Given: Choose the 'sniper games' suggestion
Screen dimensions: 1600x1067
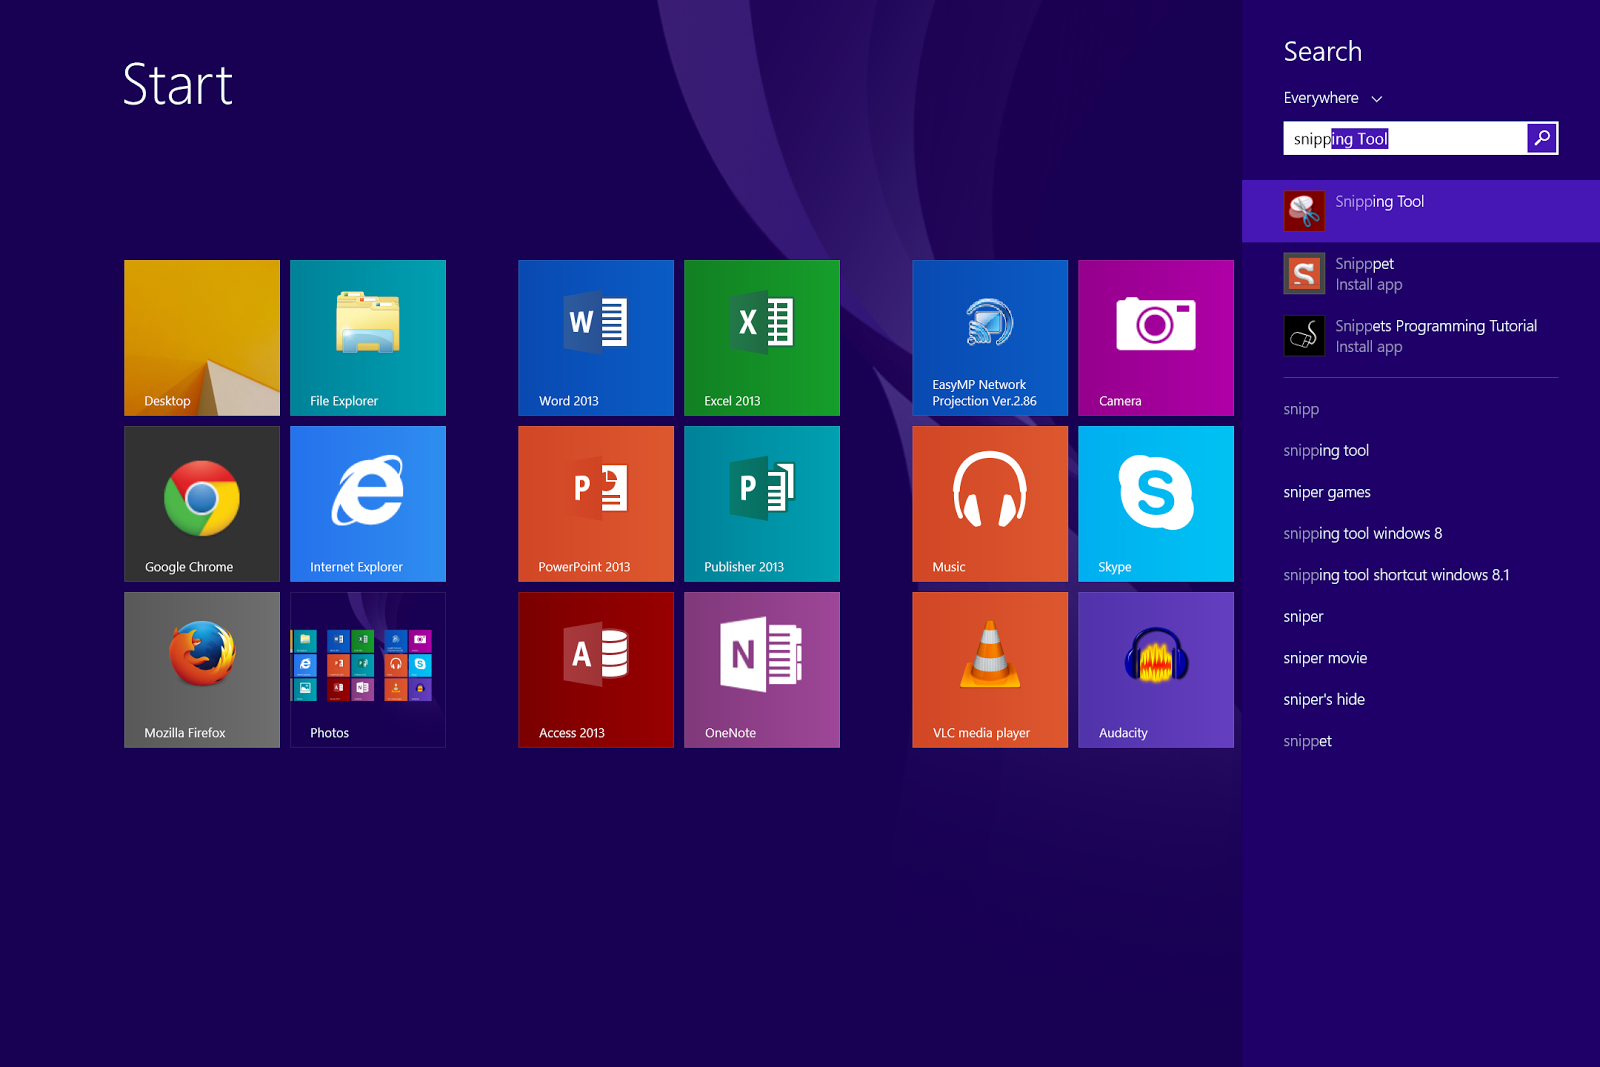Looking at the screenshot, I should (1327, 492).
